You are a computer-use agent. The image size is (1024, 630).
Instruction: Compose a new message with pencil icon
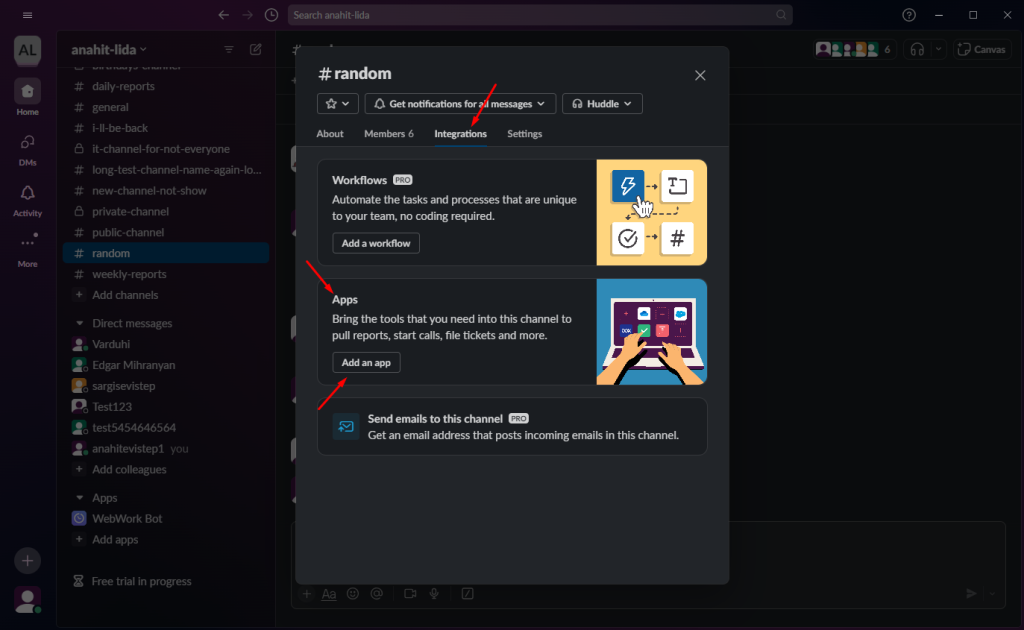pyautogui.click(x=256, y=50)
